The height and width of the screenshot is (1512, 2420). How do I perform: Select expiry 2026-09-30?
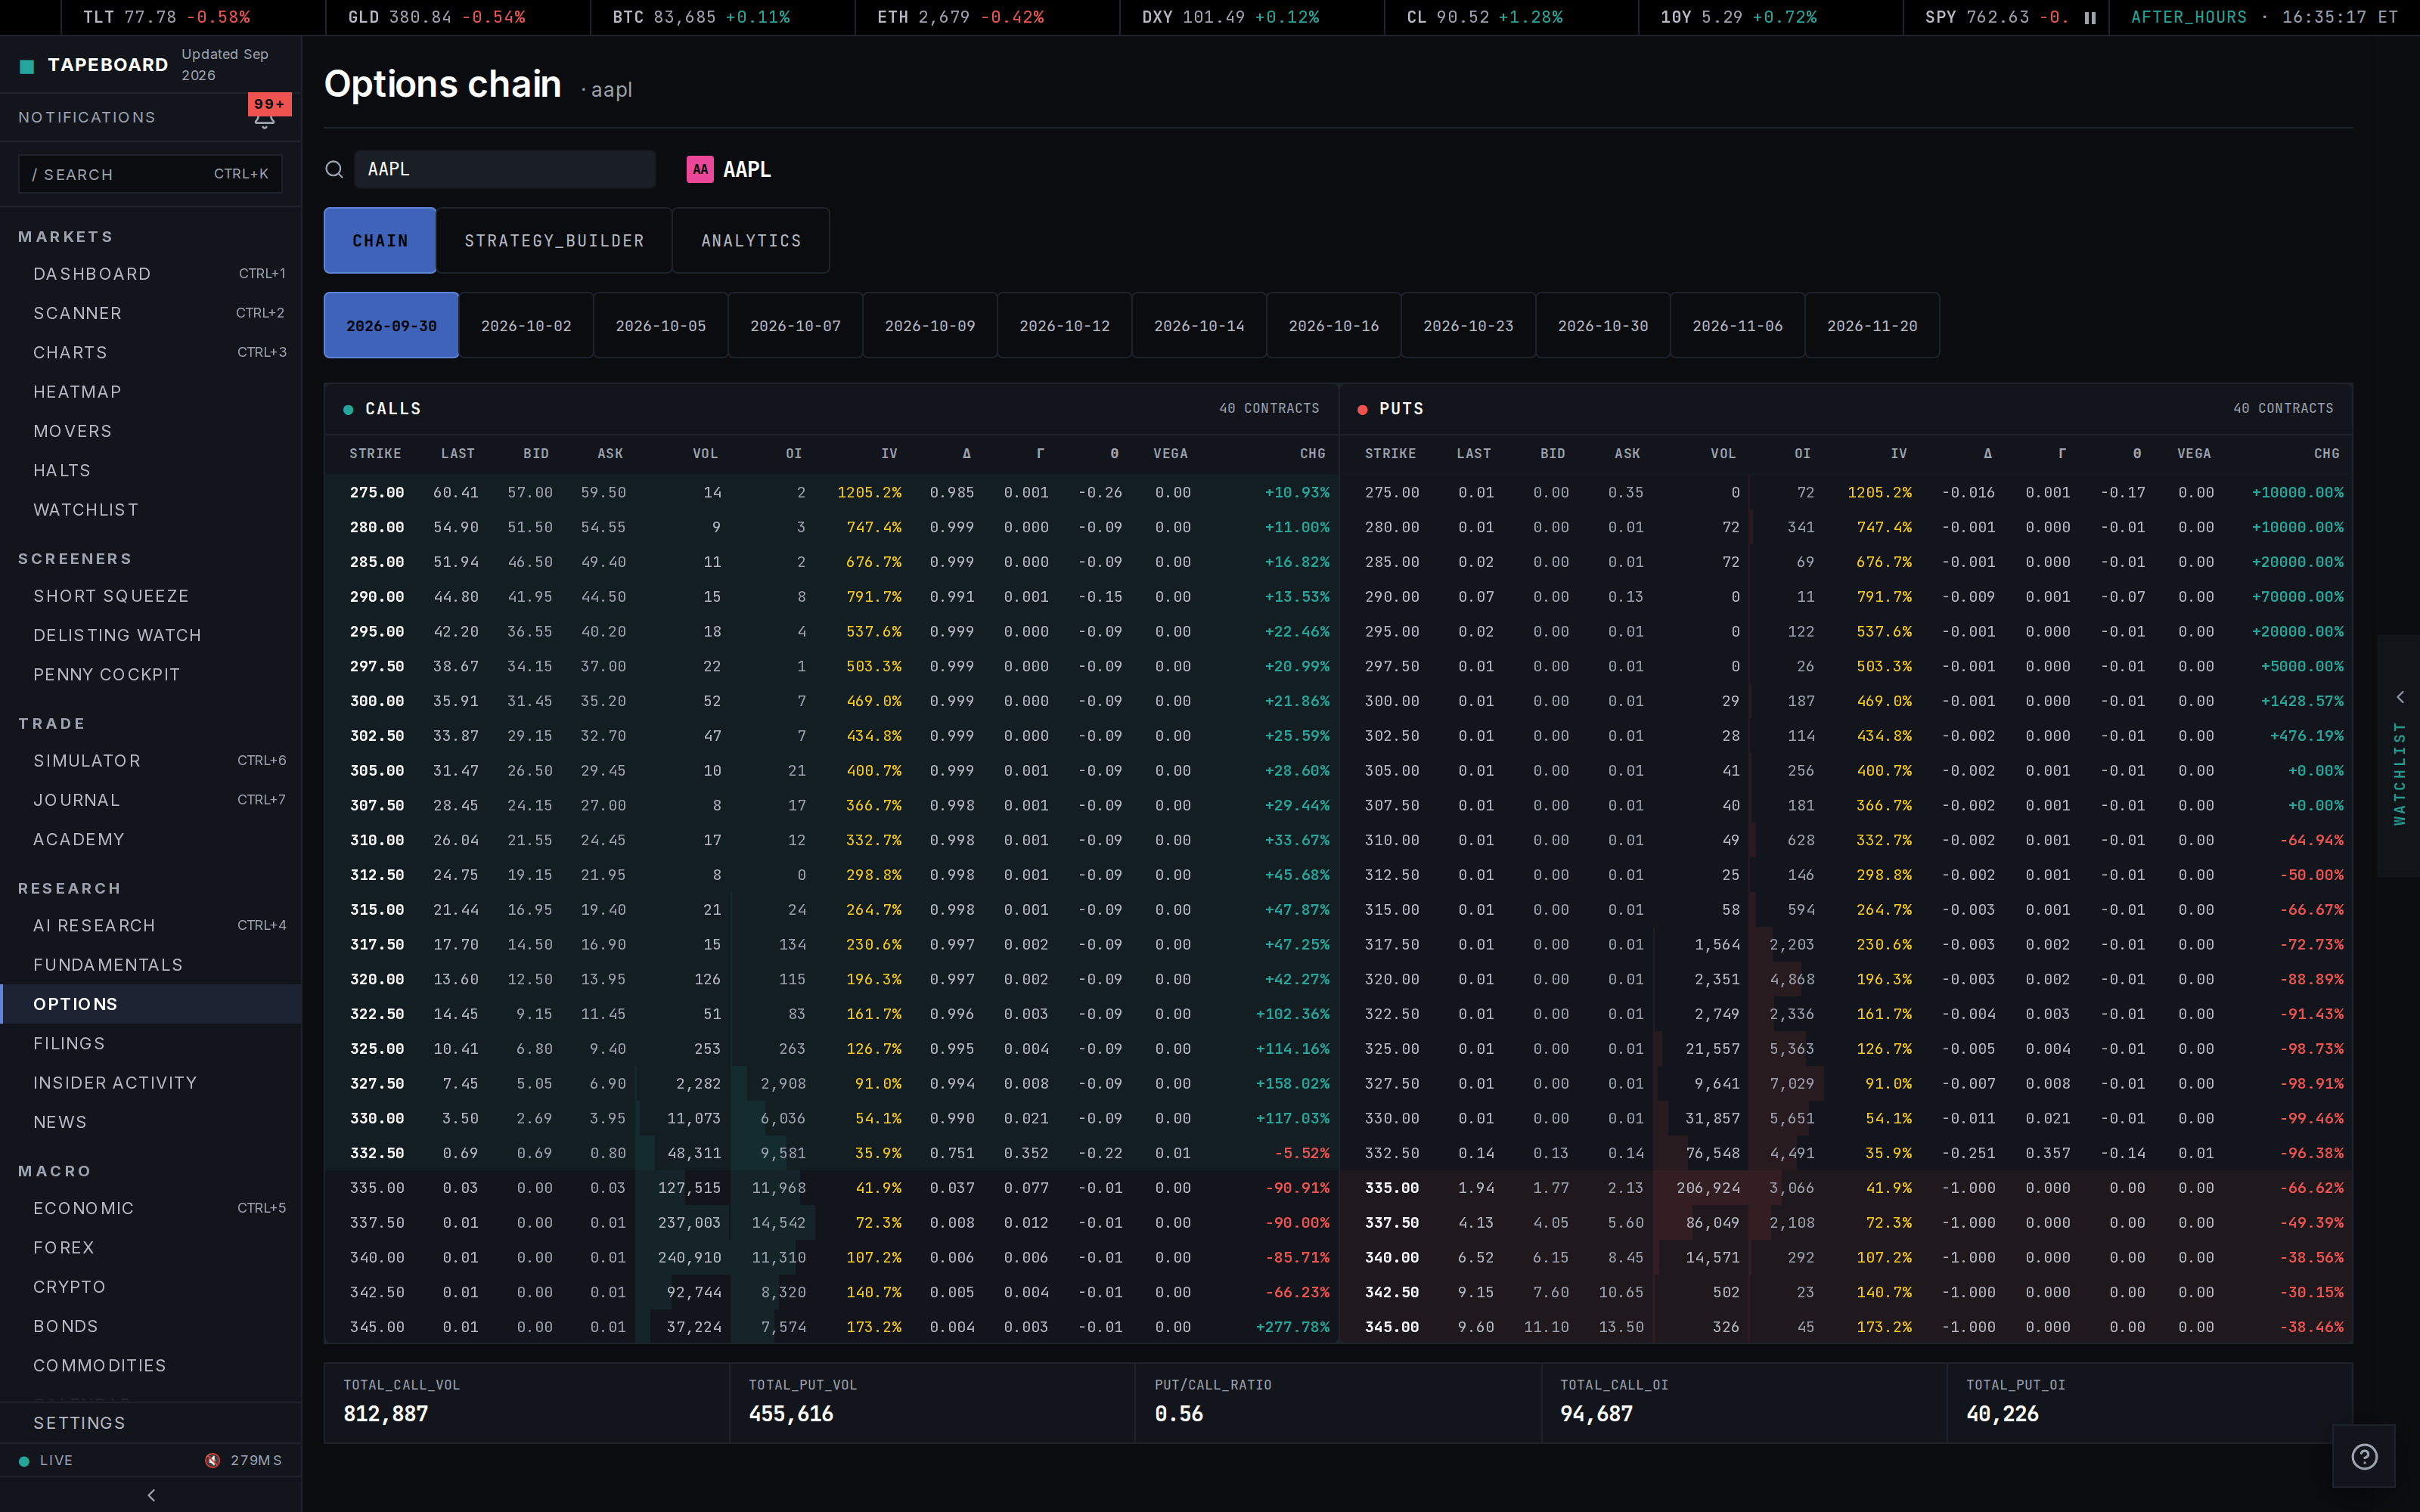[391, 326]
